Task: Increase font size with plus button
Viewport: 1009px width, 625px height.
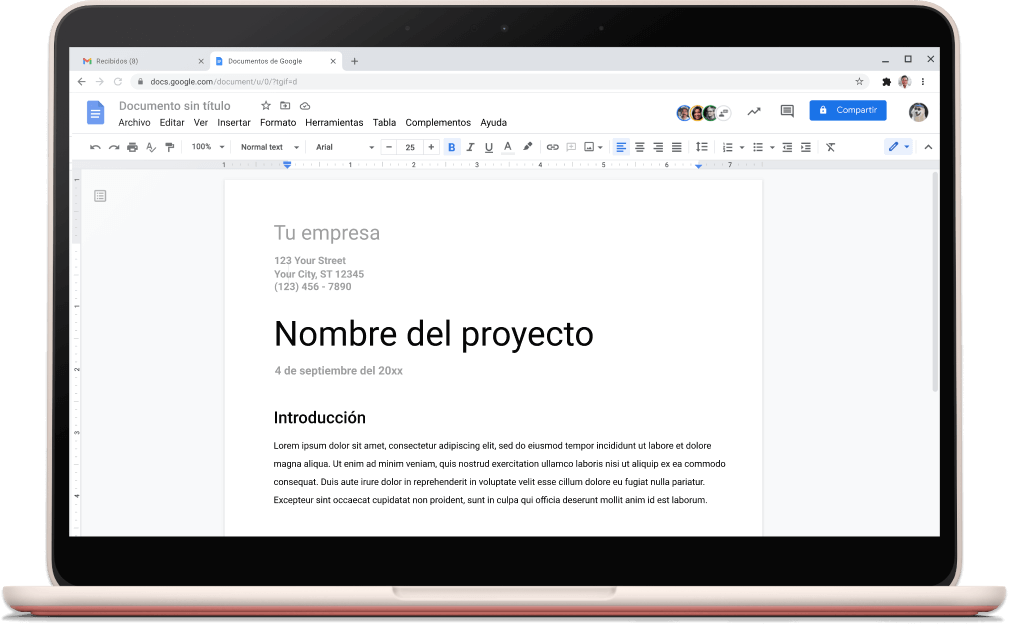Action: [431, 147]
